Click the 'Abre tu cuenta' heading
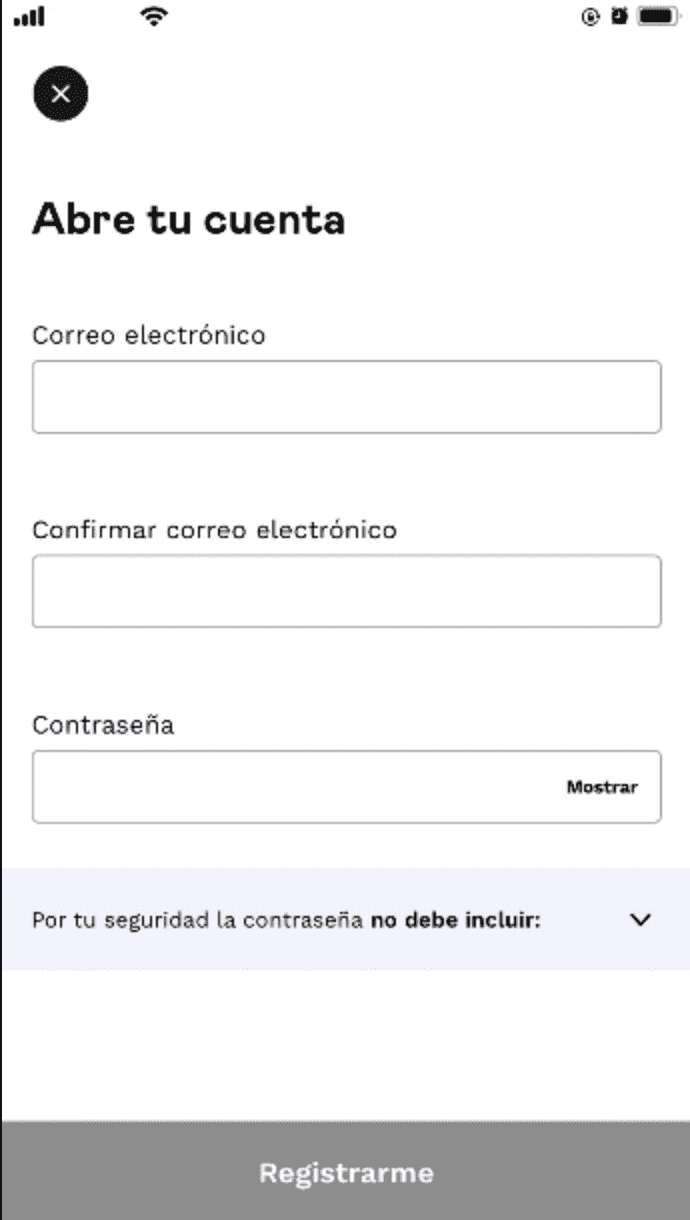690x1220 pixels. (188, 220)
